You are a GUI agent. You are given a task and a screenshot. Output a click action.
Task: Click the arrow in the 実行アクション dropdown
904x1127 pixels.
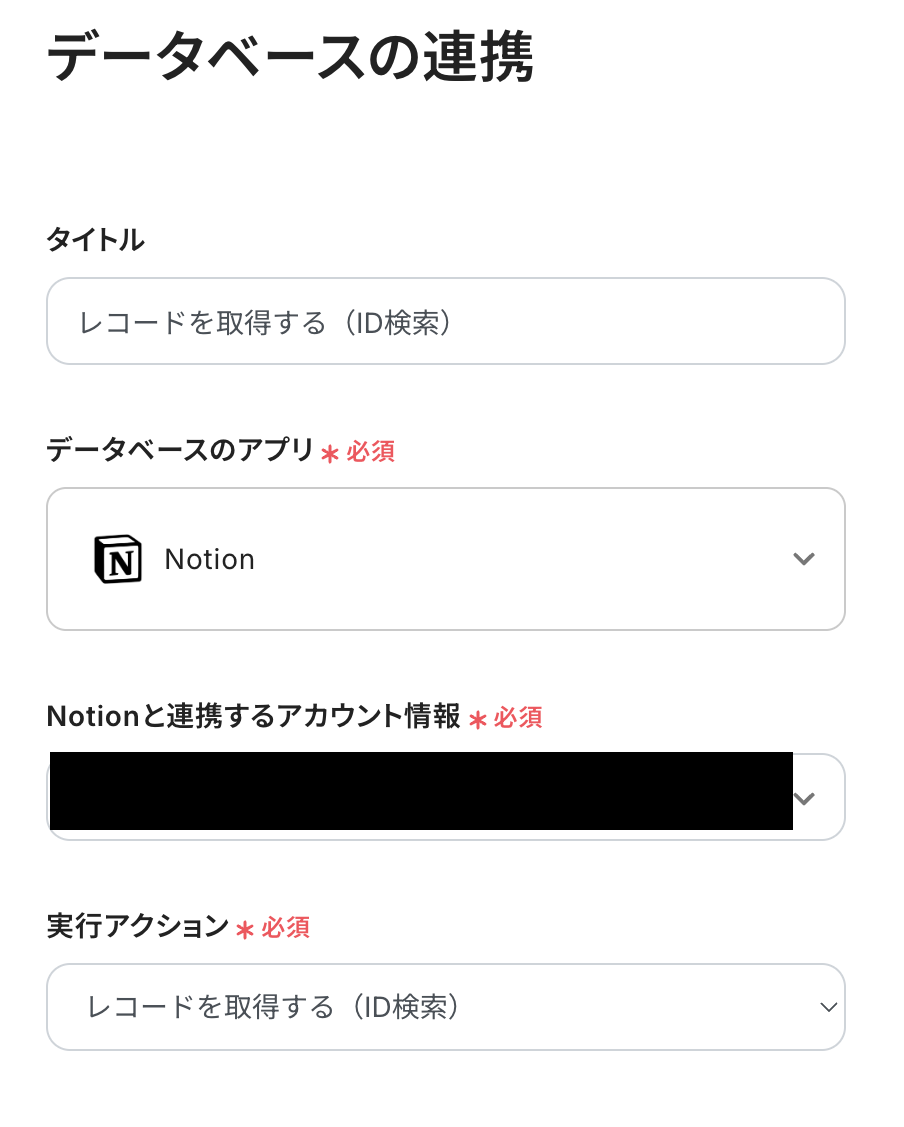828,1007
